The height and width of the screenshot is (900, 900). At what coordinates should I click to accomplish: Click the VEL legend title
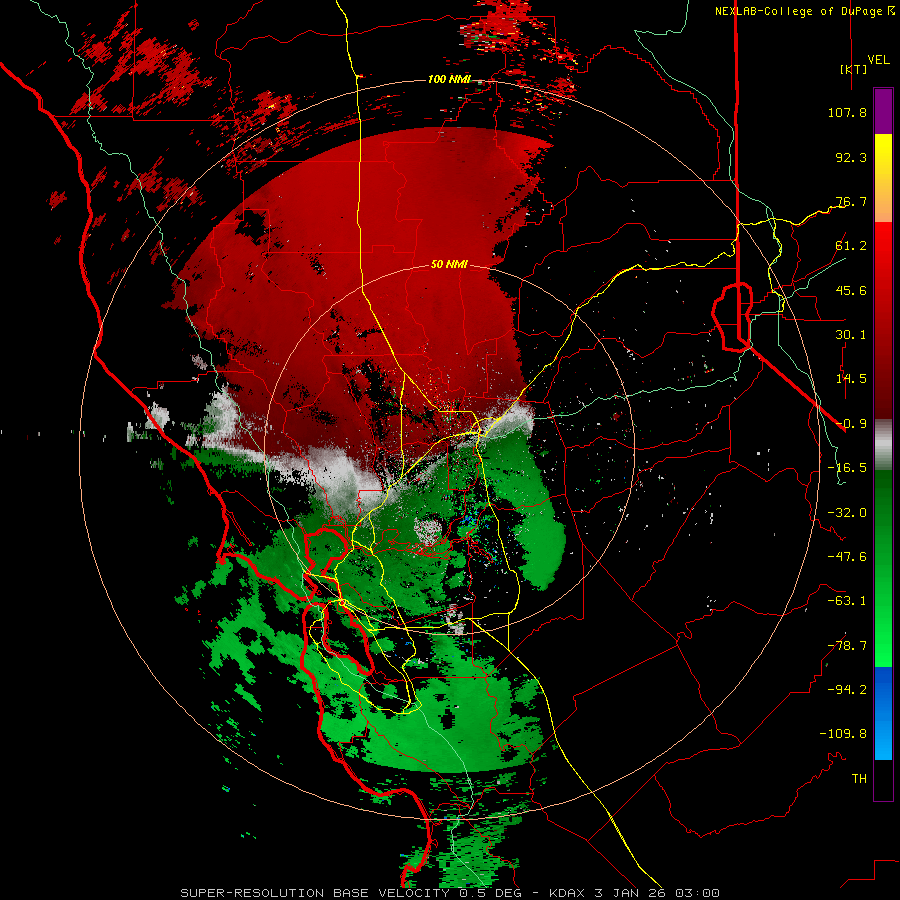(x=878, y=60)
